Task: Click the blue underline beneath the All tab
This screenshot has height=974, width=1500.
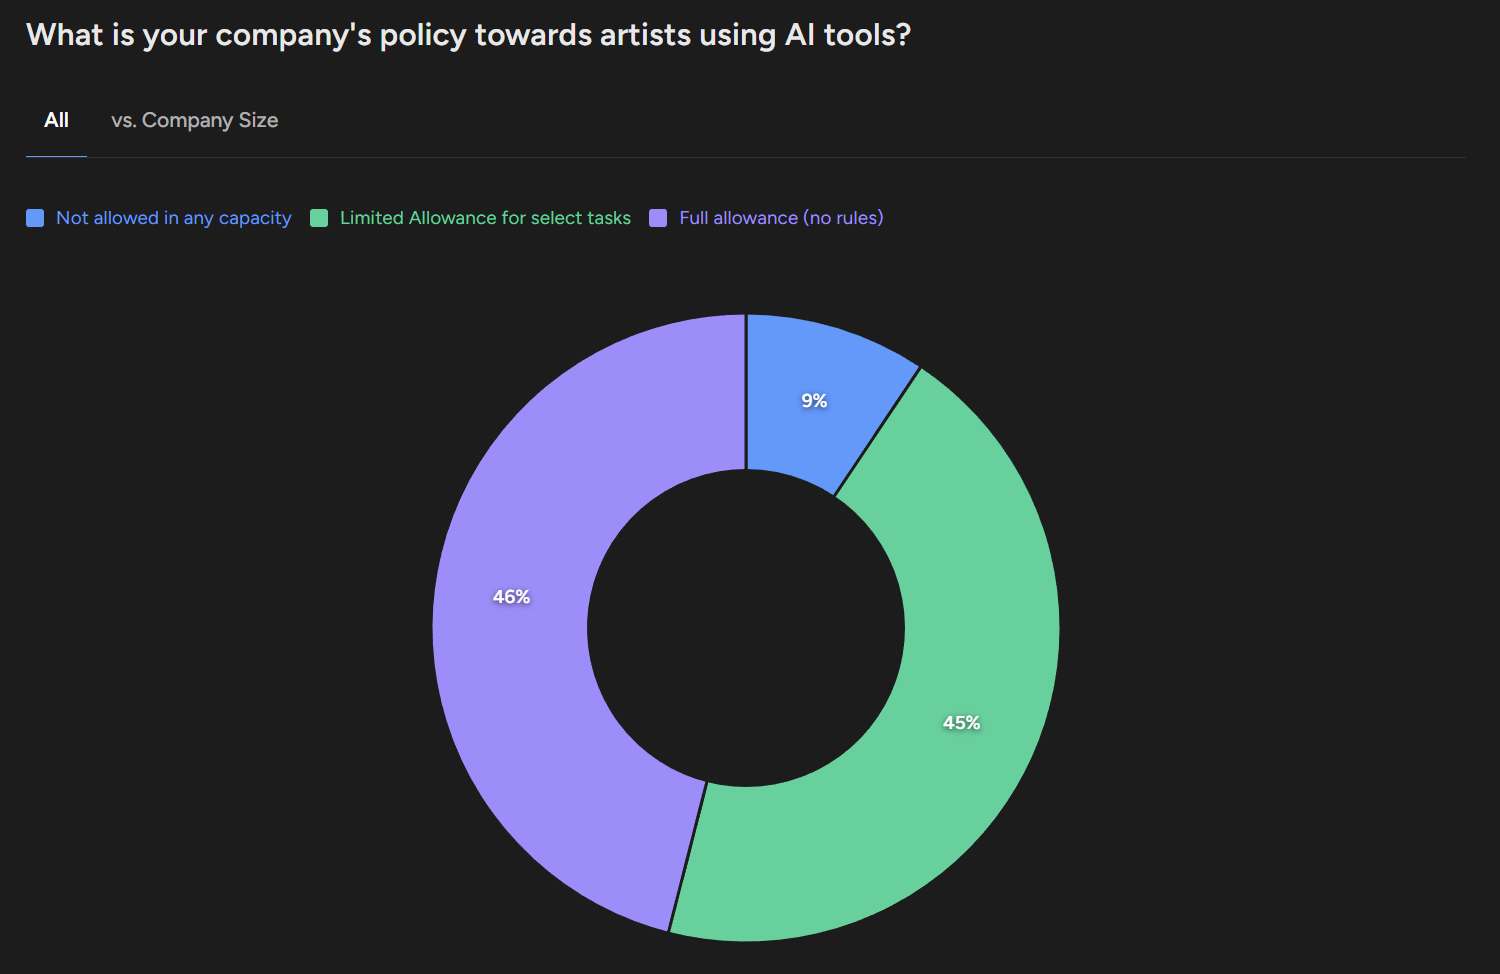Action: click(56, 155)
